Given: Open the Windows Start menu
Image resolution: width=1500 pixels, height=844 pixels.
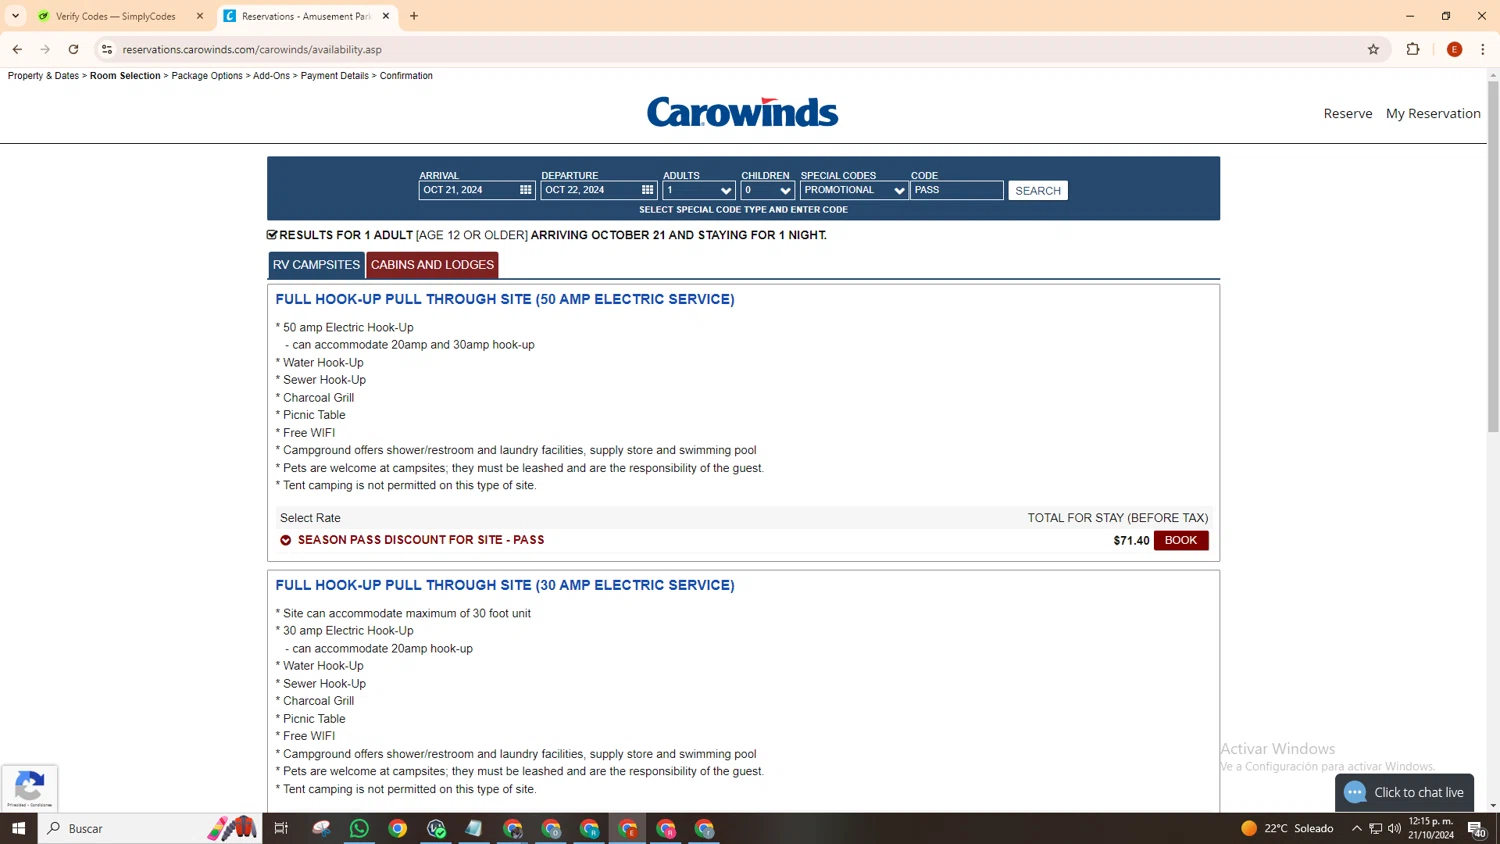Looking at the screenshot, I should pyautogui.click(x=18, y=828).
